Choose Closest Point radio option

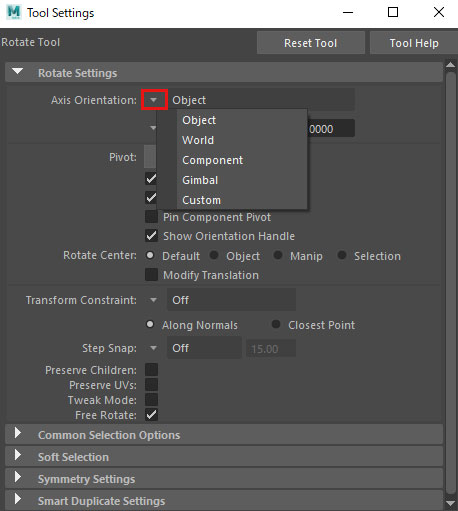tap(276, 324)
